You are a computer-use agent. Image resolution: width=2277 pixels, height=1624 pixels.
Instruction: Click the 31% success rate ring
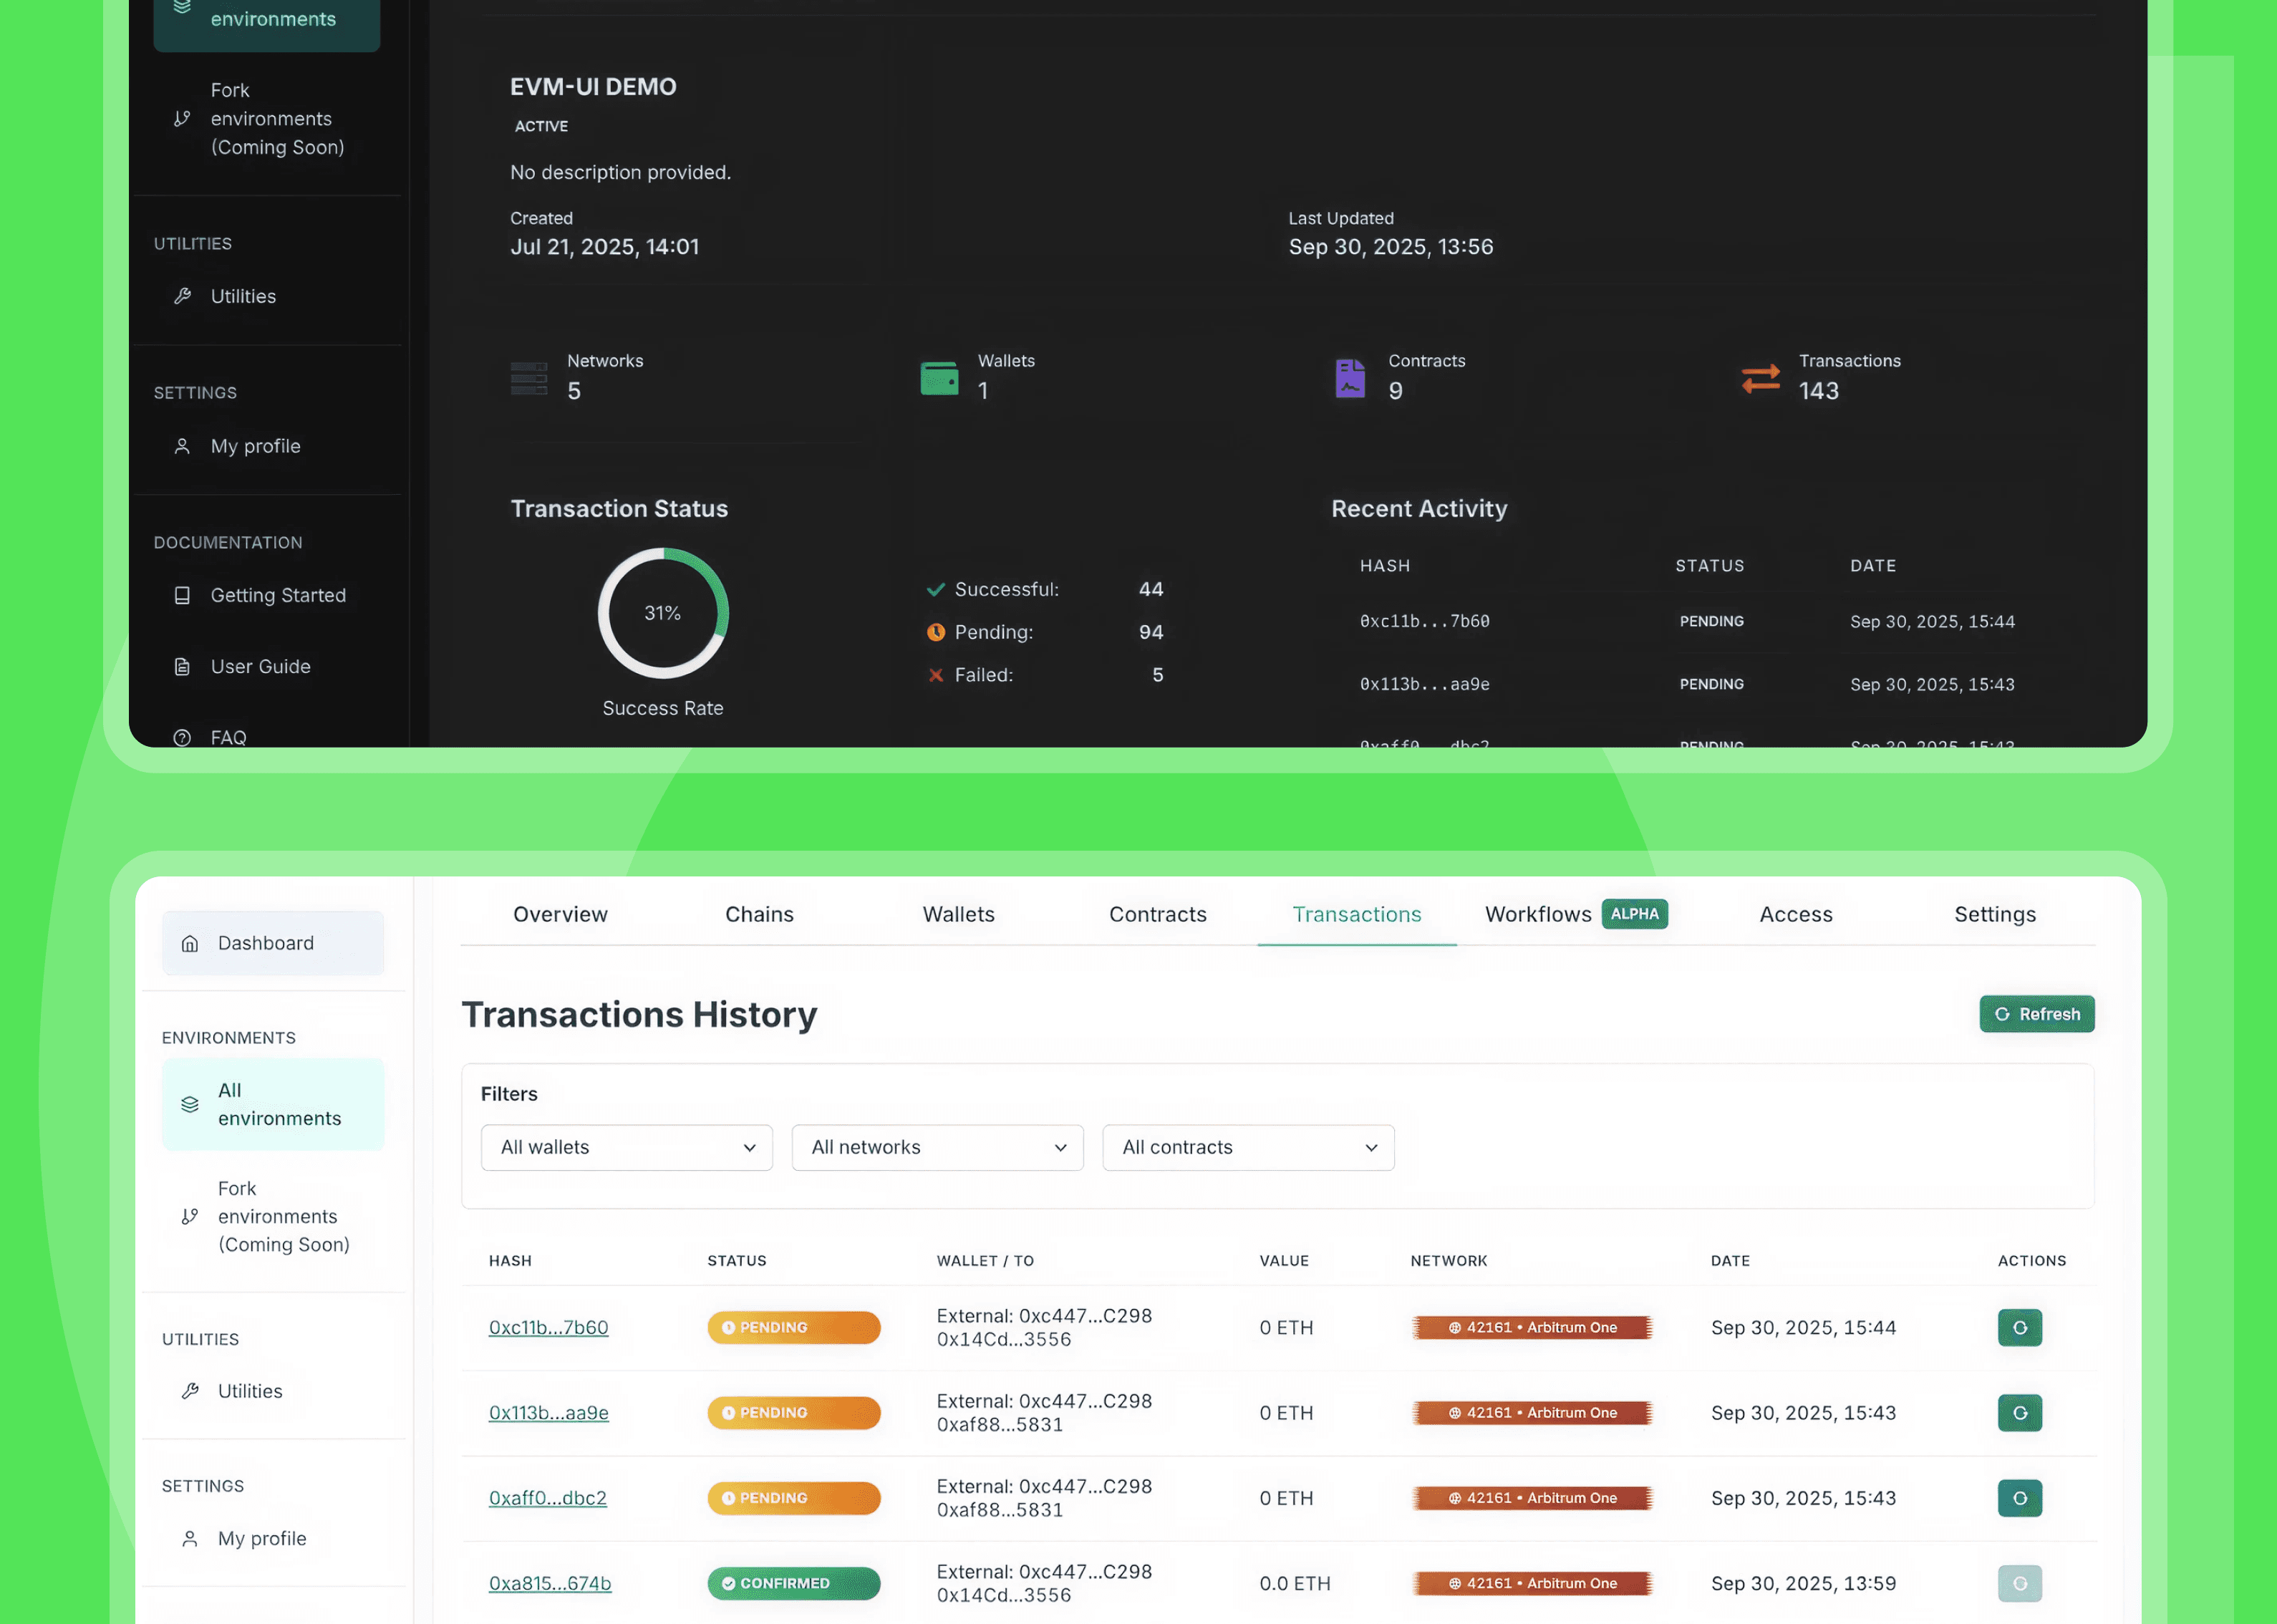[x=662, y=613]
